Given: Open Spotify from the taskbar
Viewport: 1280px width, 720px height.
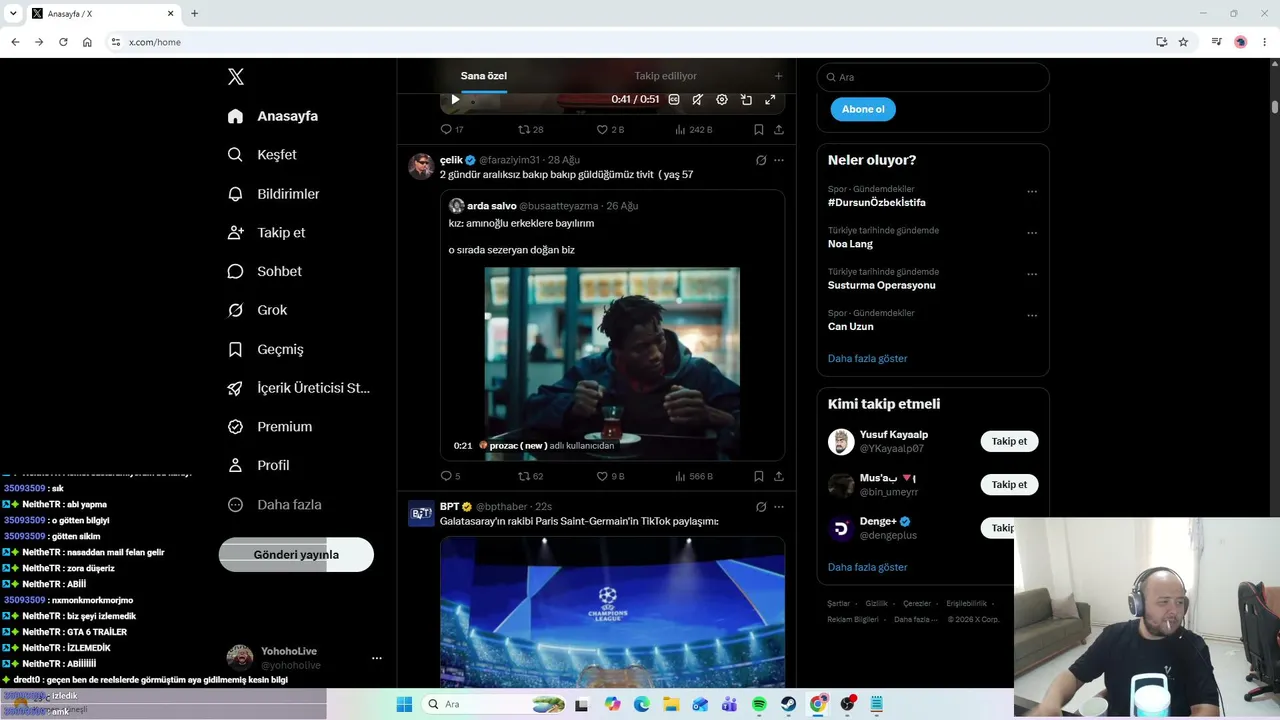Looking at the screenshot, I should point(759,705).
